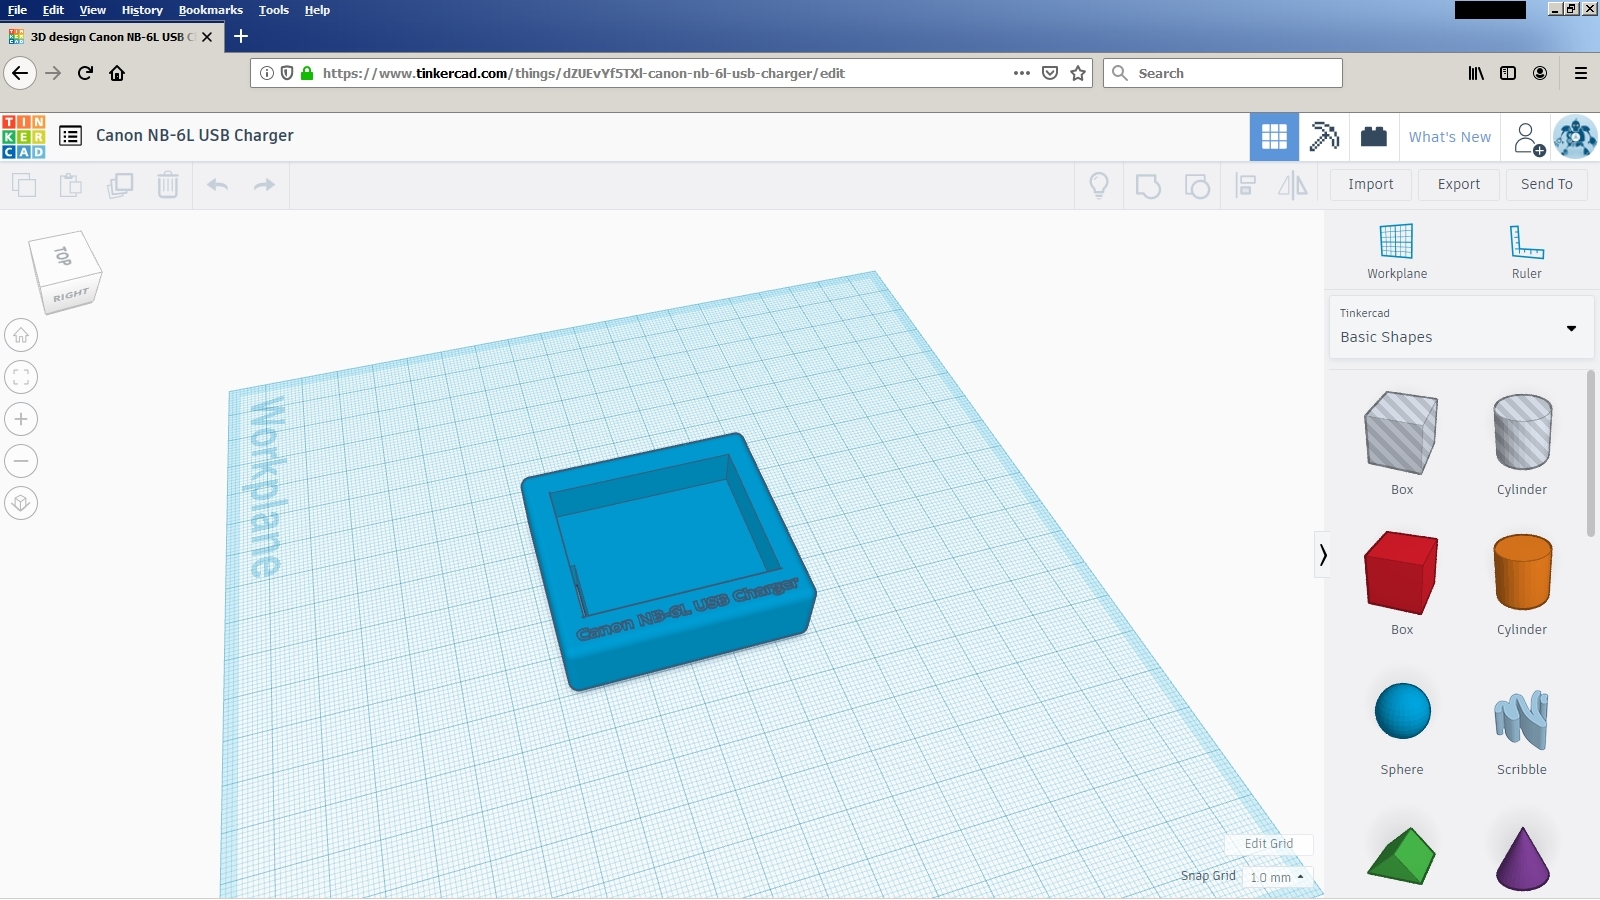Switch to 3D design grid view

pos(1274,137)
